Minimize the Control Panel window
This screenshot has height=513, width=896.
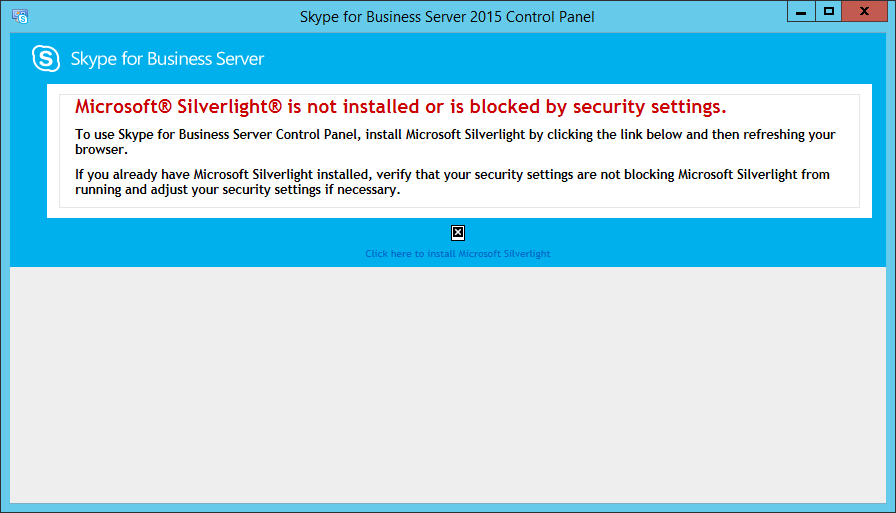[x=801, y=11]
